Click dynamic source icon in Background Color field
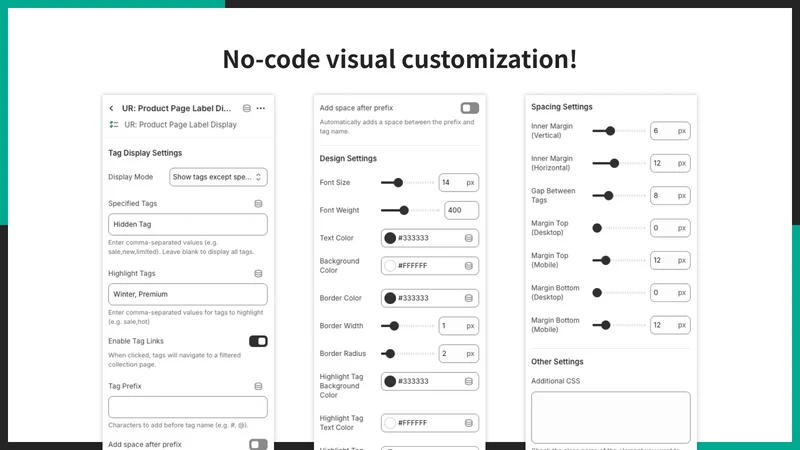Screen dimensions: 800x450 pos(468,266)
